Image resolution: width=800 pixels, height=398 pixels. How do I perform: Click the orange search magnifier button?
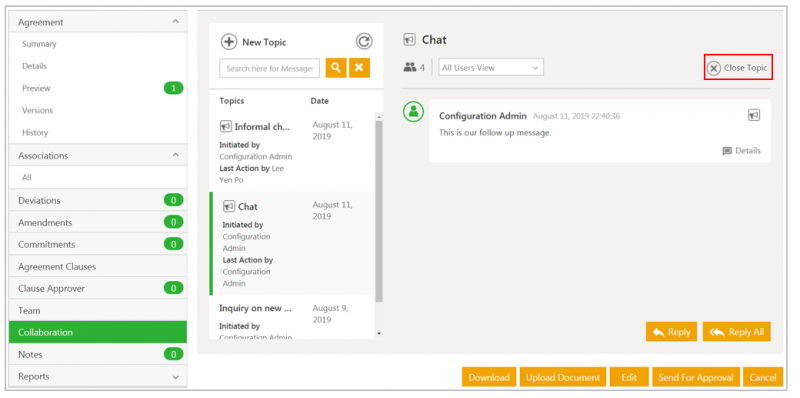(x=336, y=68)
